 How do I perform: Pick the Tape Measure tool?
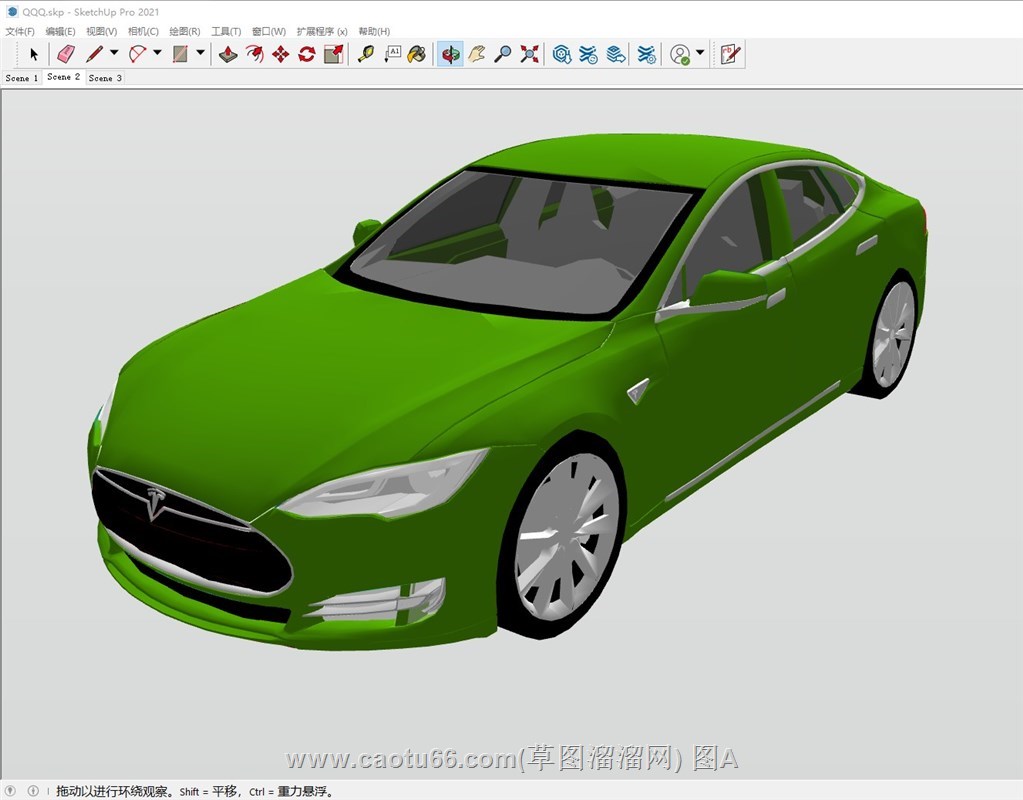365,54
